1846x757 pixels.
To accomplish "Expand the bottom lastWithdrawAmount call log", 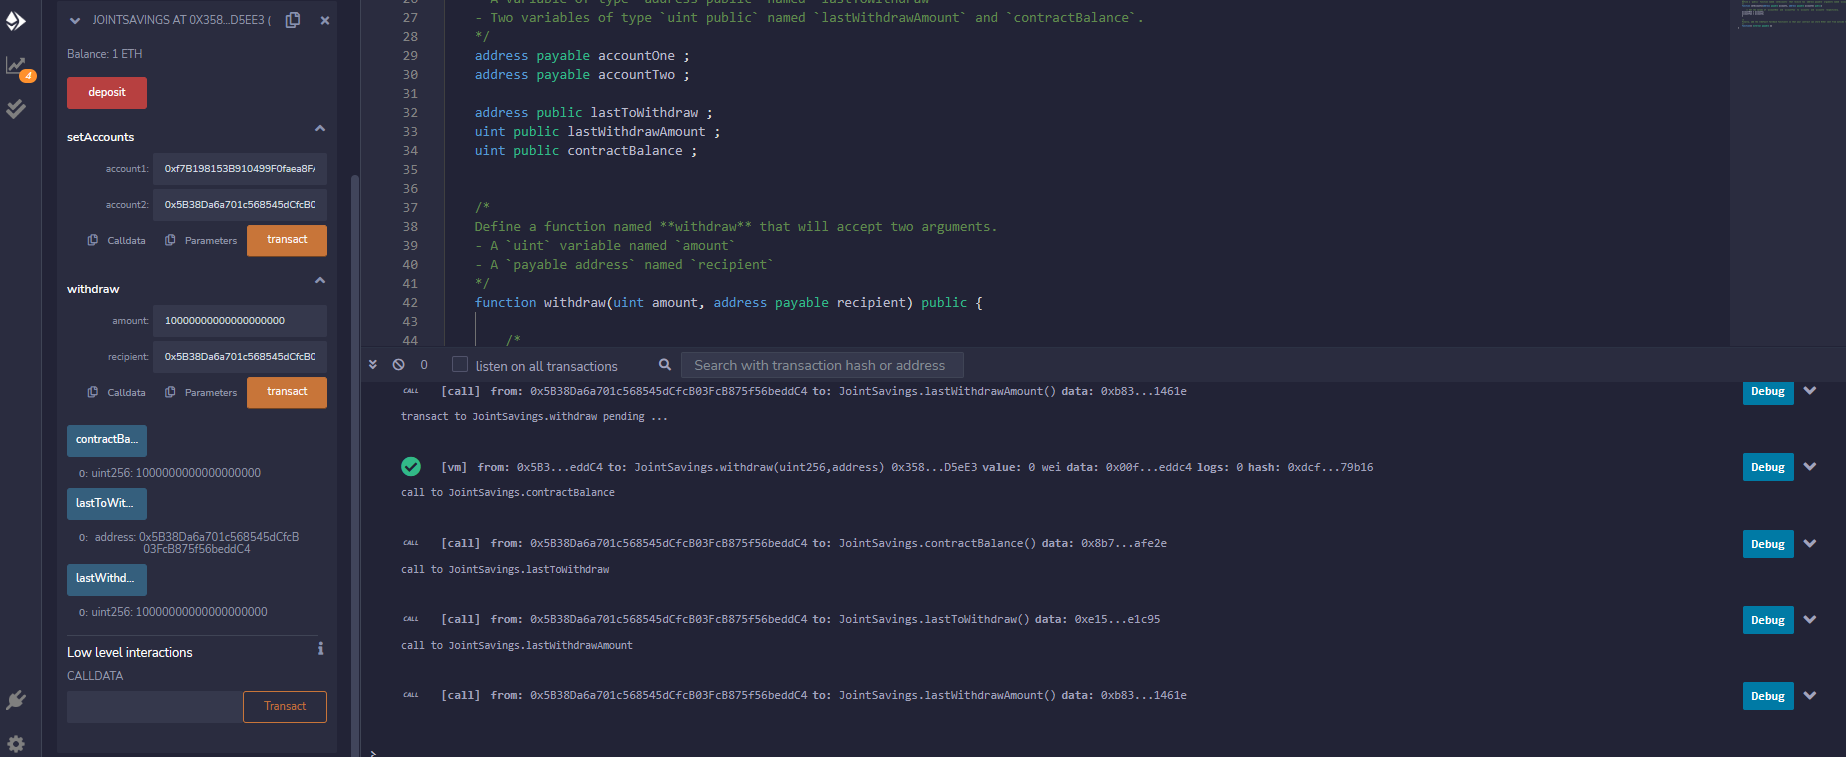I will (x=1810, y=696).
